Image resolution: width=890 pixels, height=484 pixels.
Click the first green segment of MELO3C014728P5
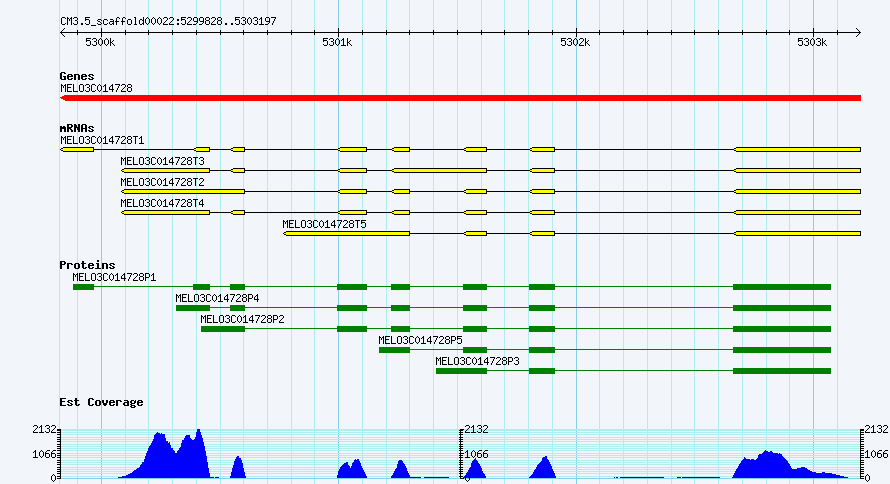click(x=394, y=350)
